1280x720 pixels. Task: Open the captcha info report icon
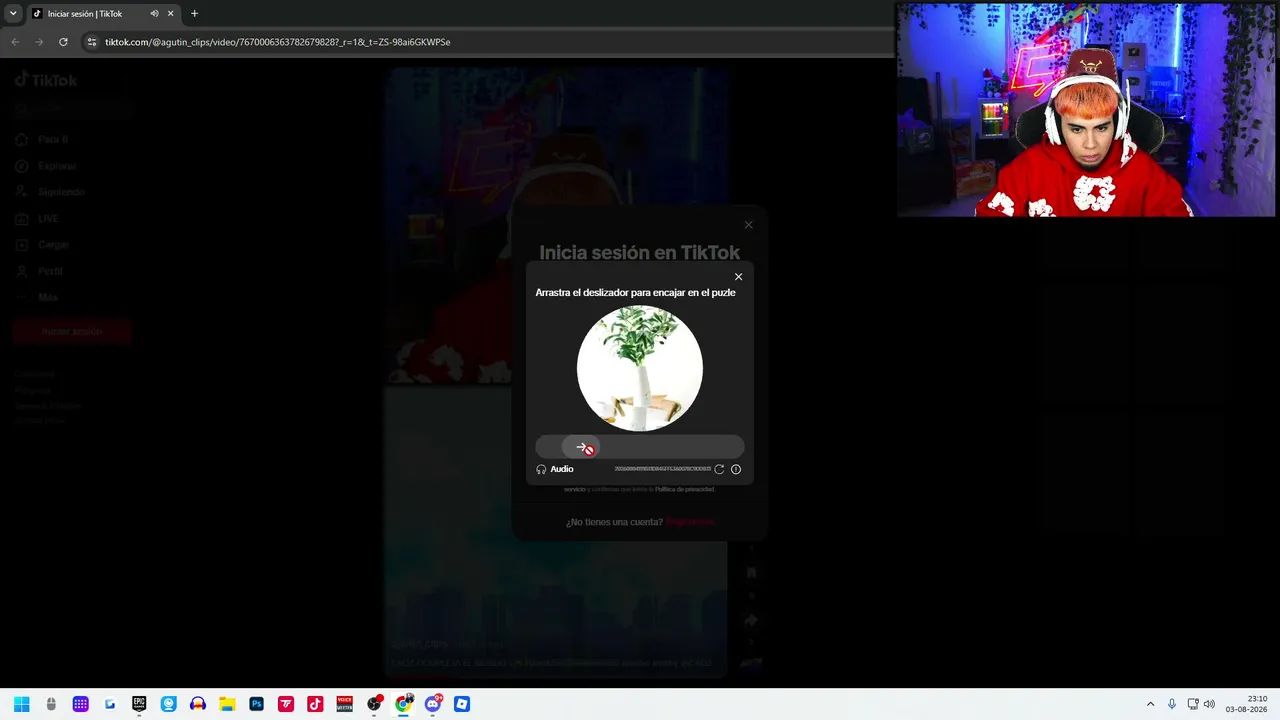736,469
